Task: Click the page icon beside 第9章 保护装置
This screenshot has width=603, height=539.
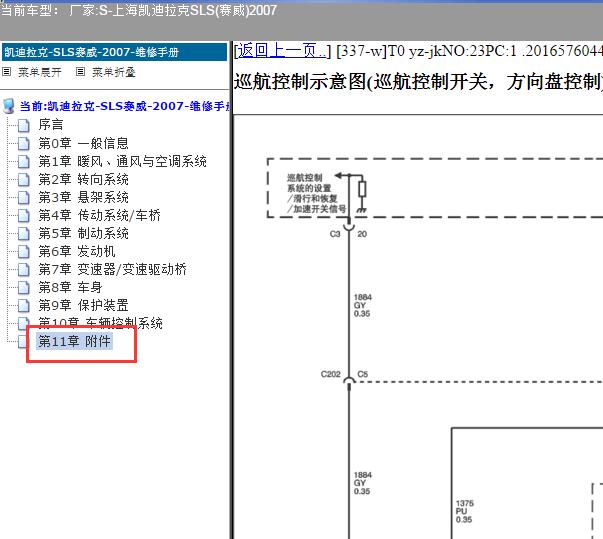Action: coord(24,306)
